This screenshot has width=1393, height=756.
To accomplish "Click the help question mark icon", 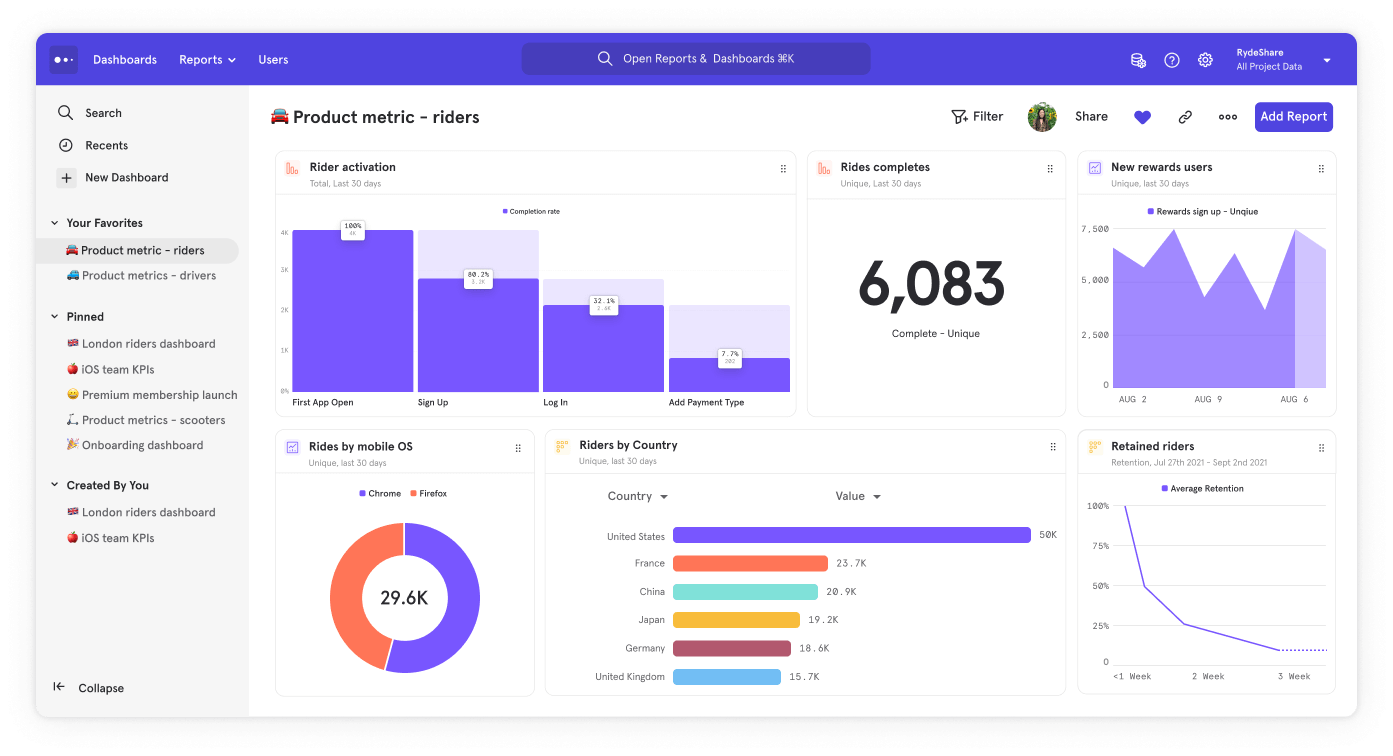I will 1171,60.
